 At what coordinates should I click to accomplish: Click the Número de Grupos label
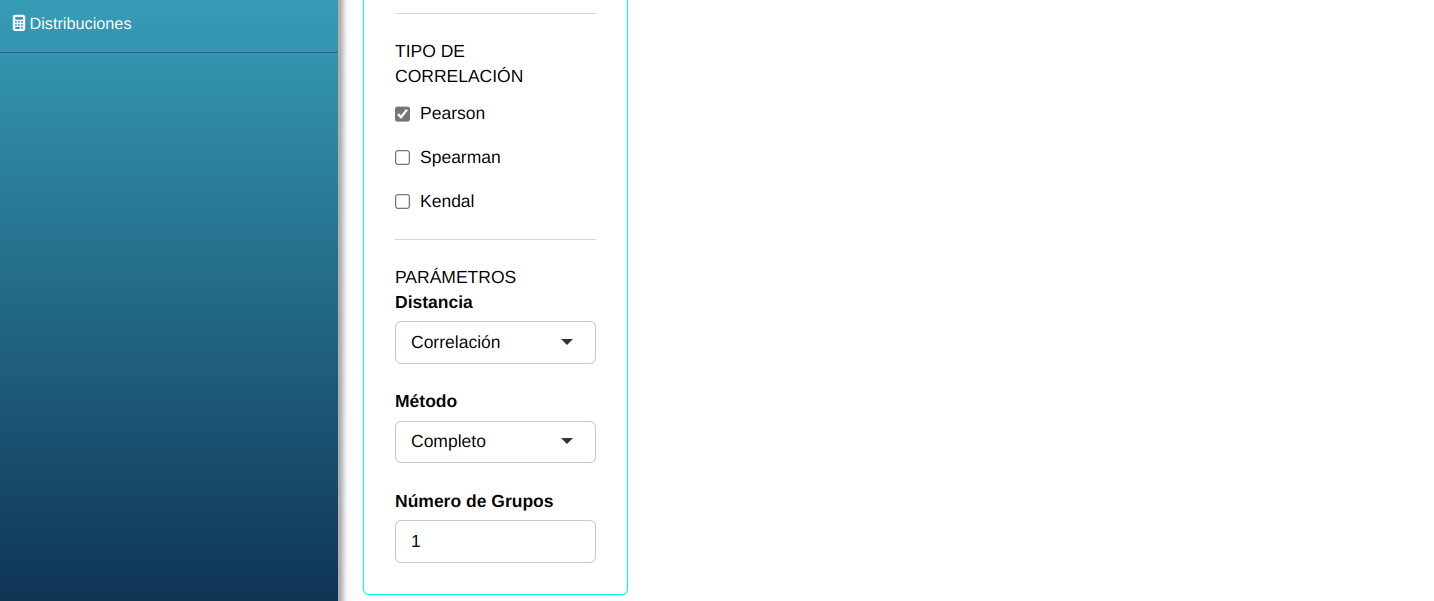474,501
